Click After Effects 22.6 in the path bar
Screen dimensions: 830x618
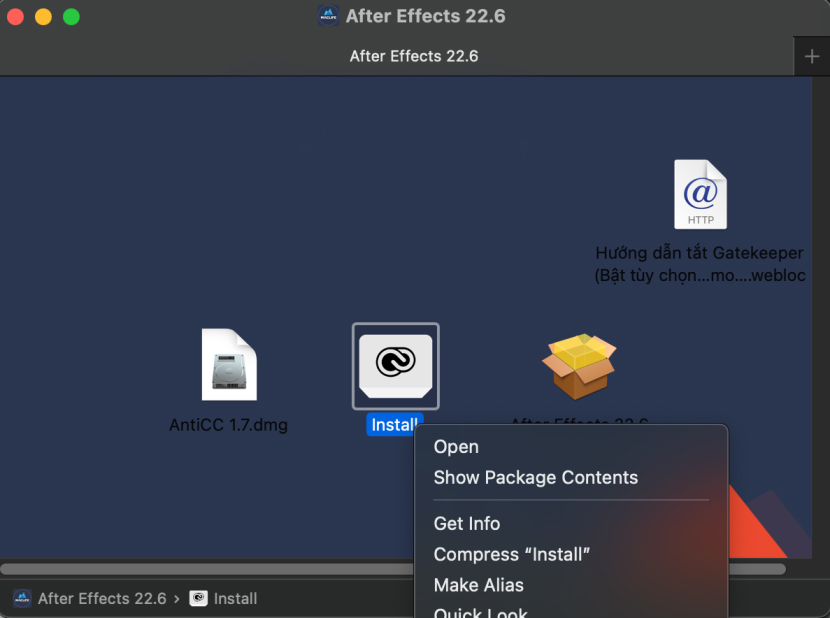[100, 598]
